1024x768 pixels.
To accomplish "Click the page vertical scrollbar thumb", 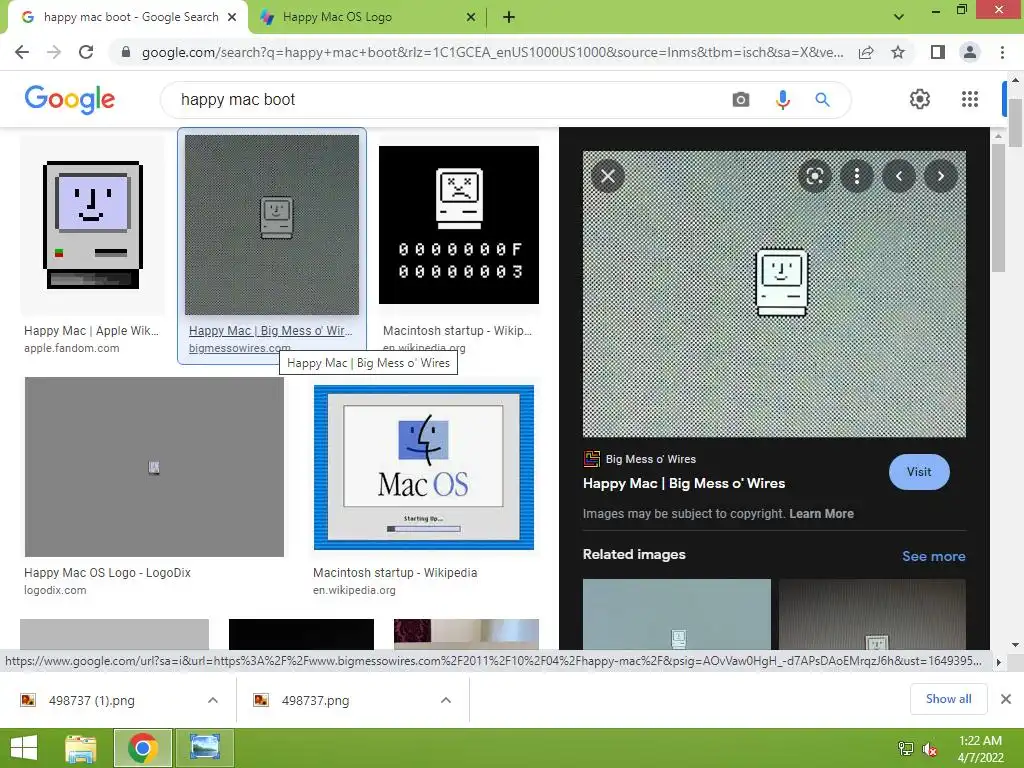I will pos(1015,123).
